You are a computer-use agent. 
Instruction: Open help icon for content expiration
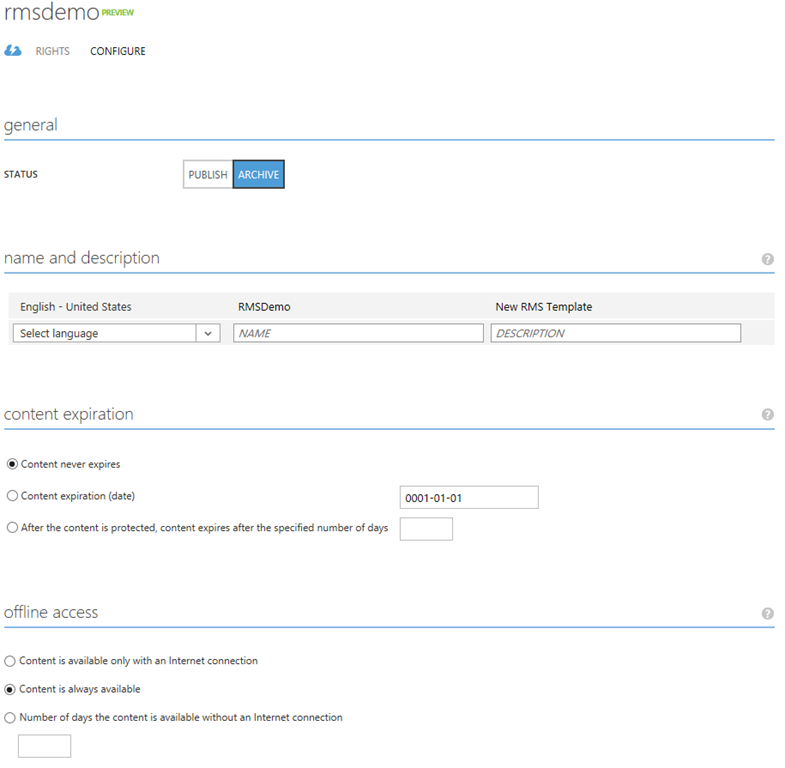click(767, 415)
